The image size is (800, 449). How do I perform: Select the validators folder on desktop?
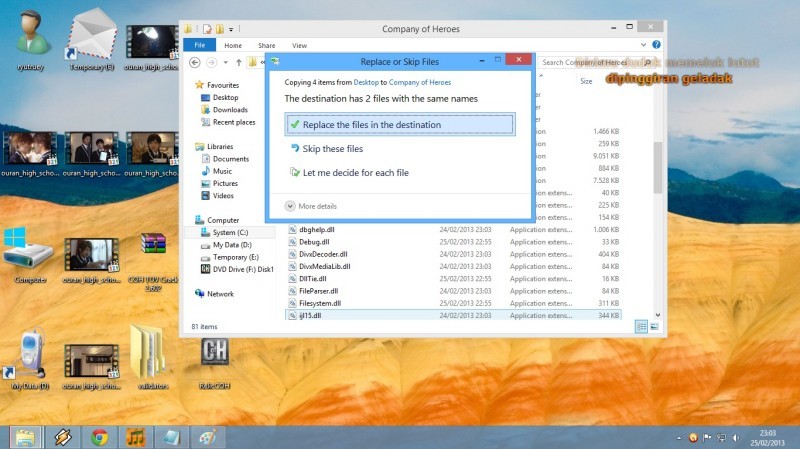point(153,357)
